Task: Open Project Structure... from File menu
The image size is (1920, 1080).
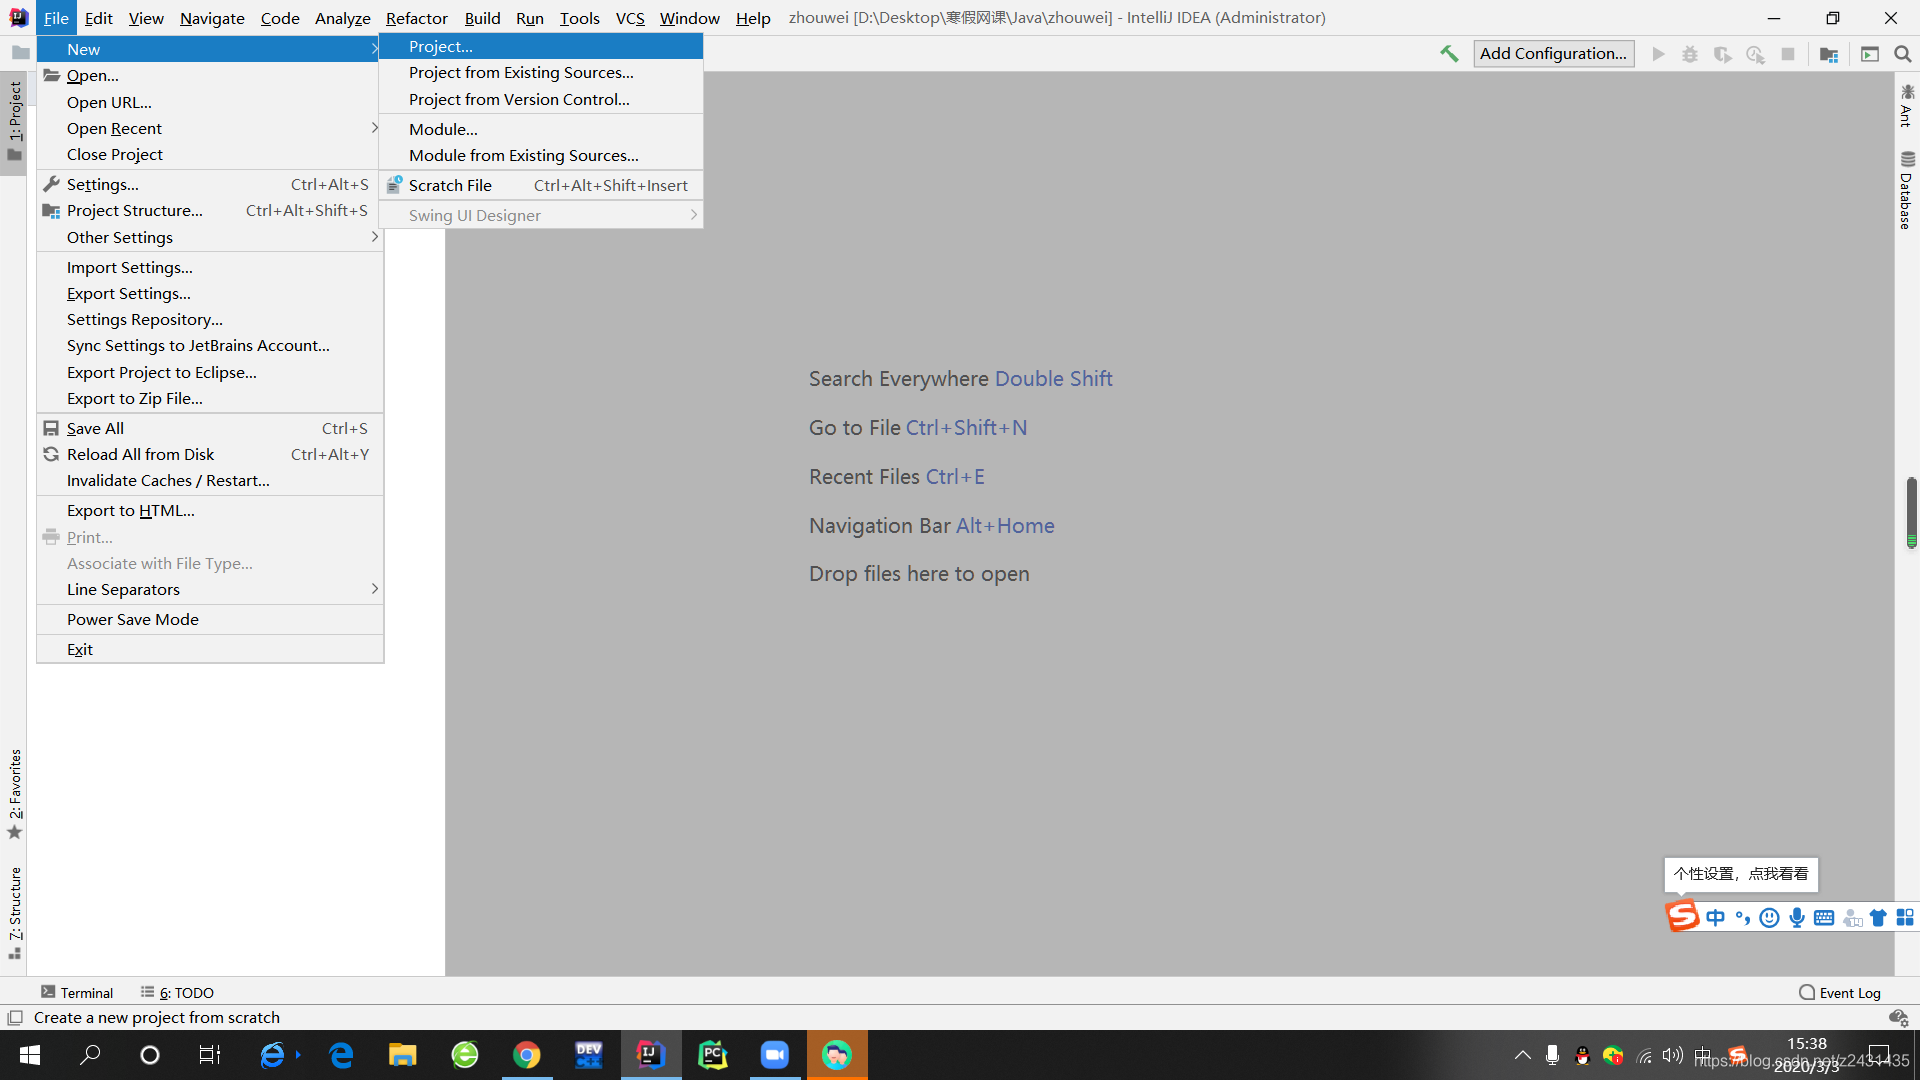Action: click(x=210, y=210)
